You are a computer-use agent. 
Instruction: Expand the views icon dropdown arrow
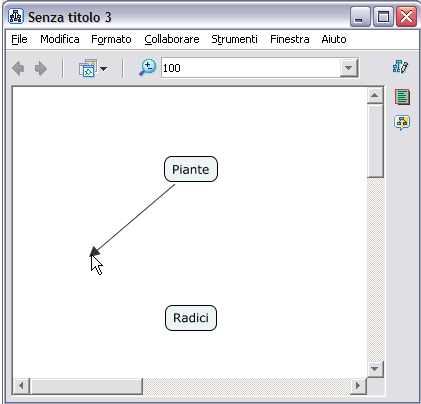[x=104, y=69]
